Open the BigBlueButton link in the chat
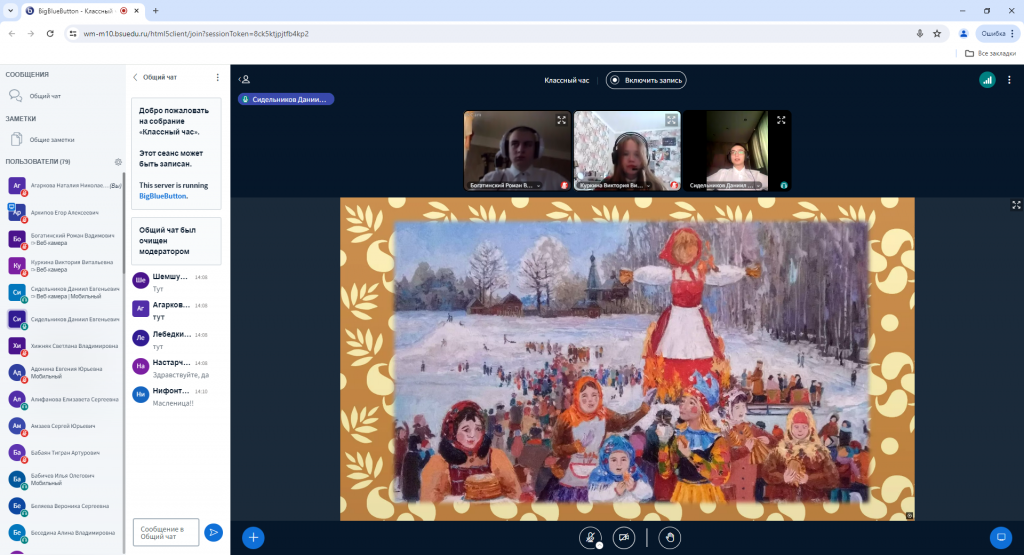The height and width of the screenshot is (555, 1024). point(163,196)
